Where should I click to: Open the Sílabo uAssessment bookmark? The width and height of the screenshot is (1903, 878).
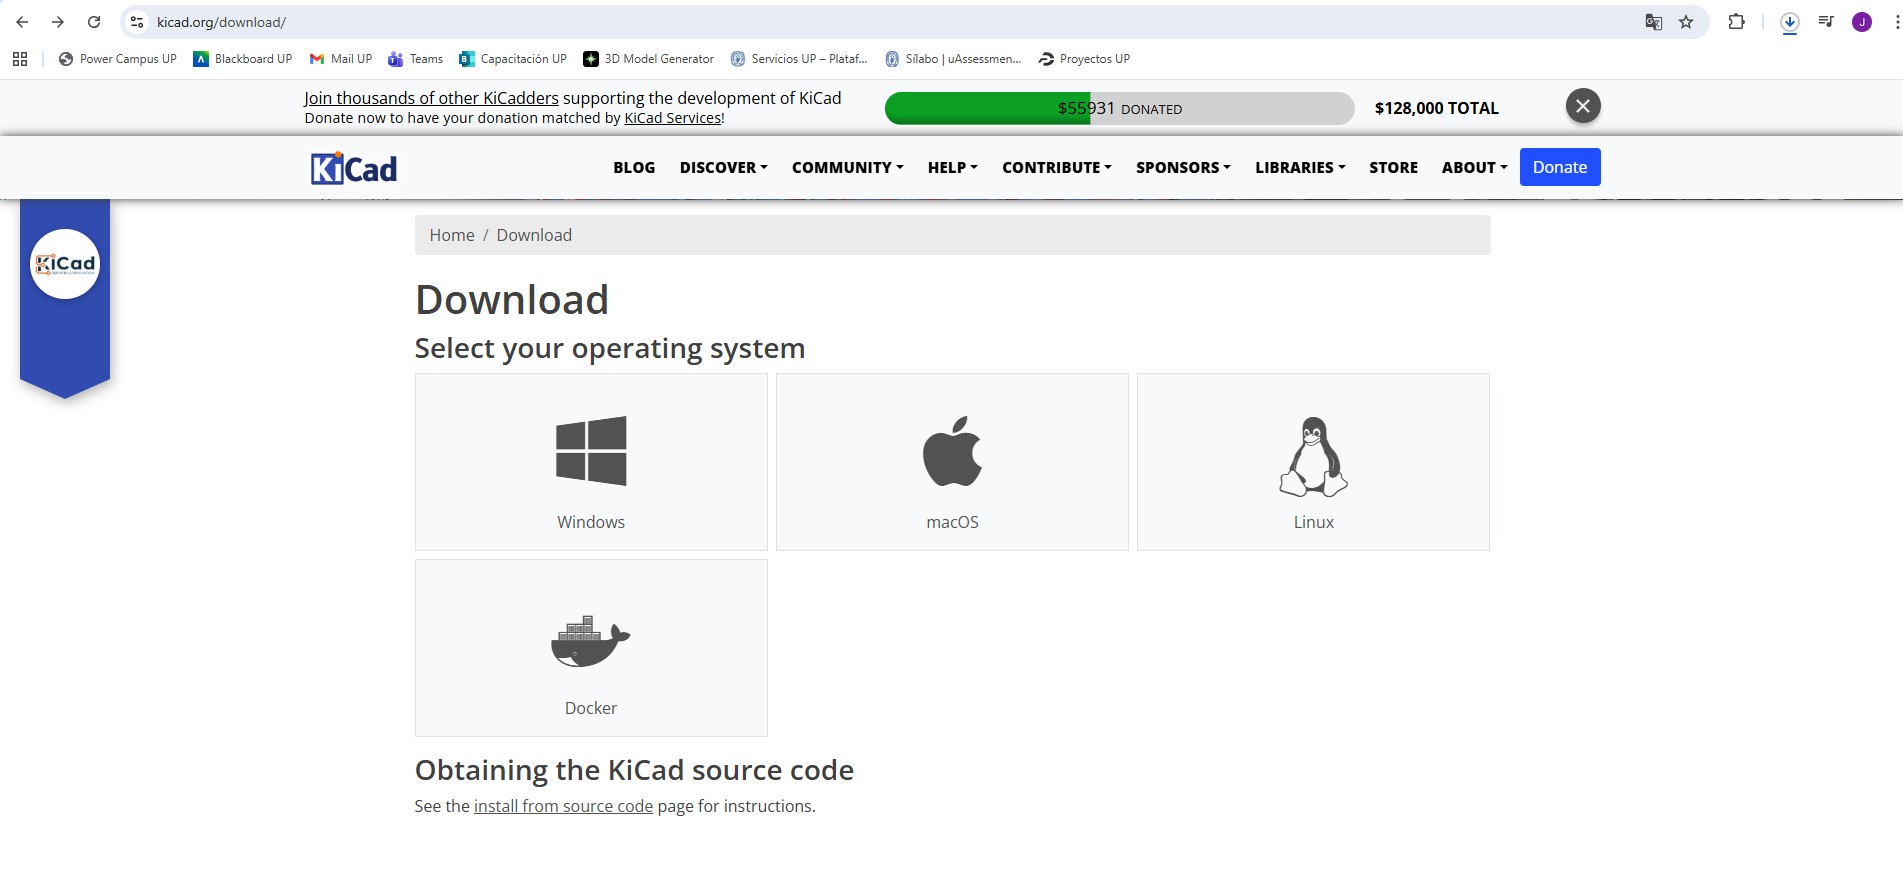[953, 59]
